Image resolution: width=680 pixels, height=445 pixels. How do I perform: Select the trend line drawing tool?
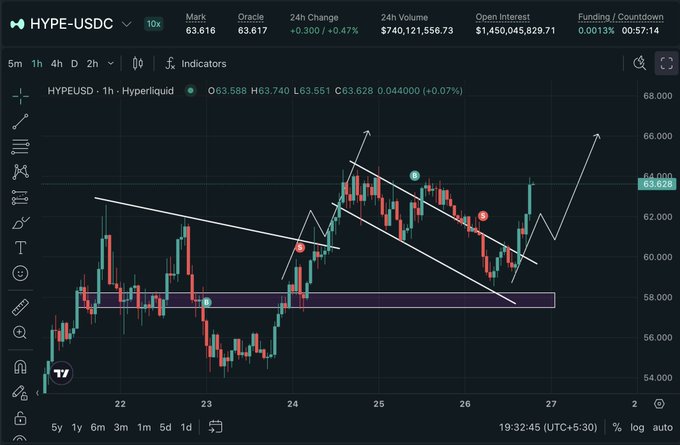pos(20,122)
